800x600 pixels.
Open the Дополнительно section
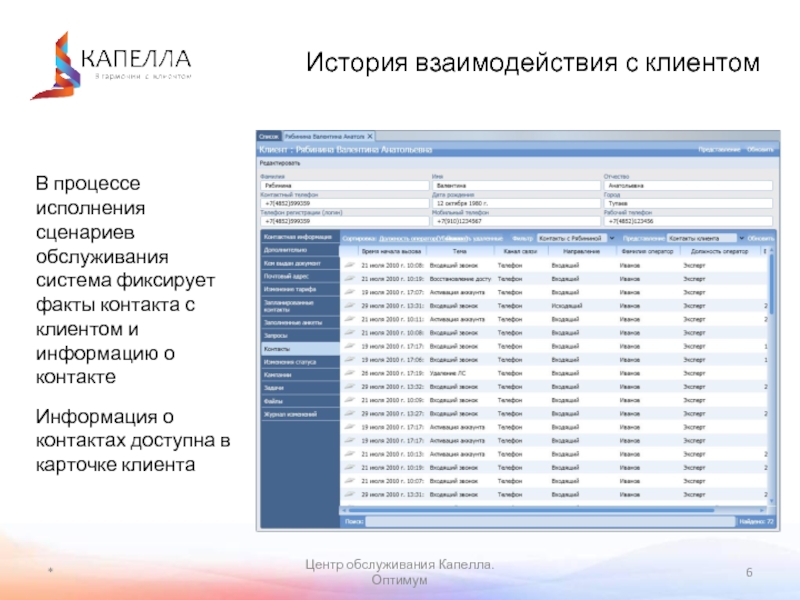tap(300, 250)
